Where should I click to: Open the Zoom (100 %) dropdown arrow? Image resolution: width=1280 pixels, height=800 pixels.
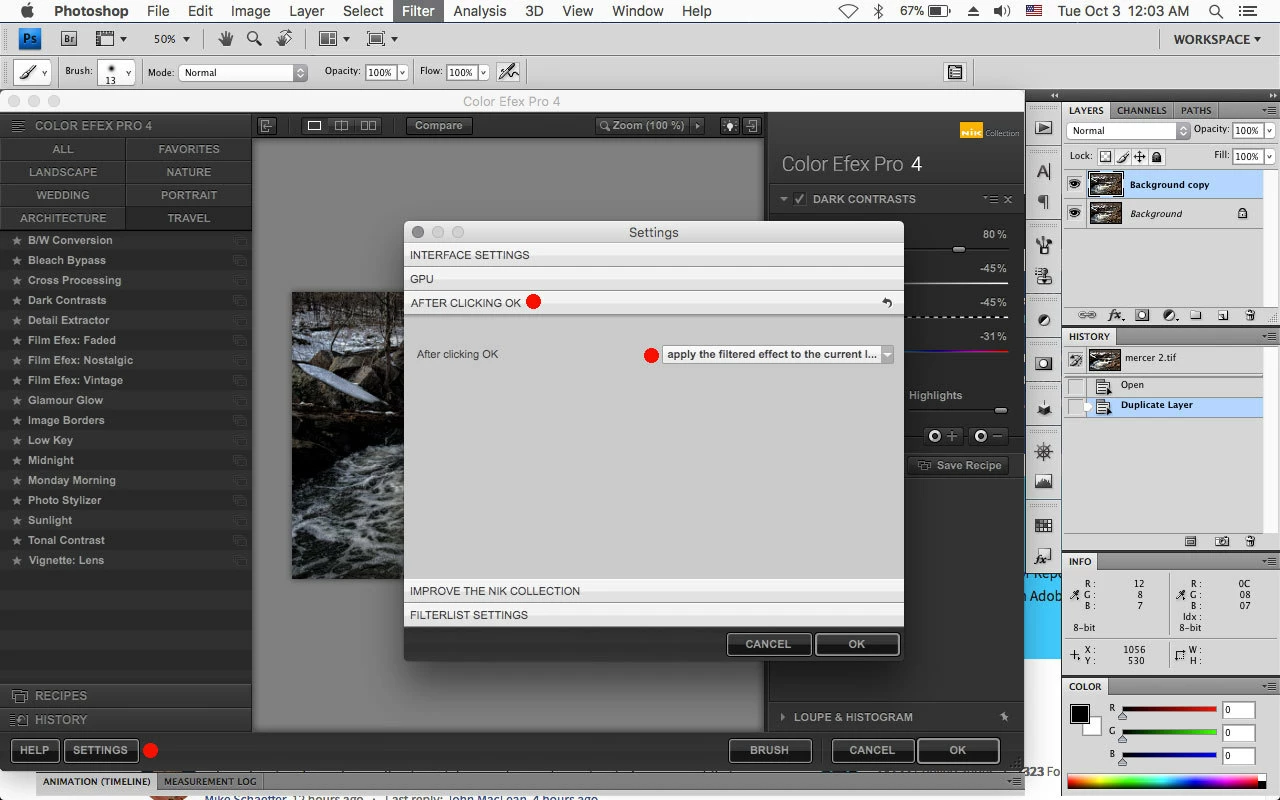point(697,126)
